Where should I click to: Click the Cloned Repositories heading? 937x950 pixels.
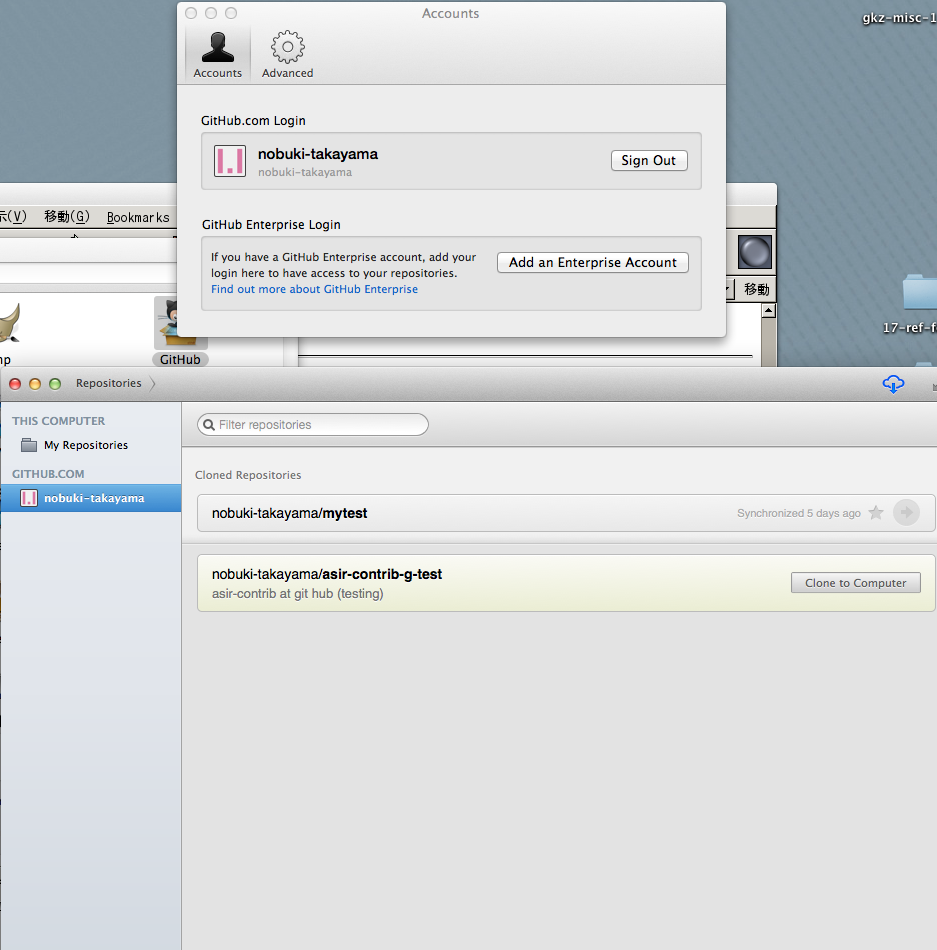248,475
